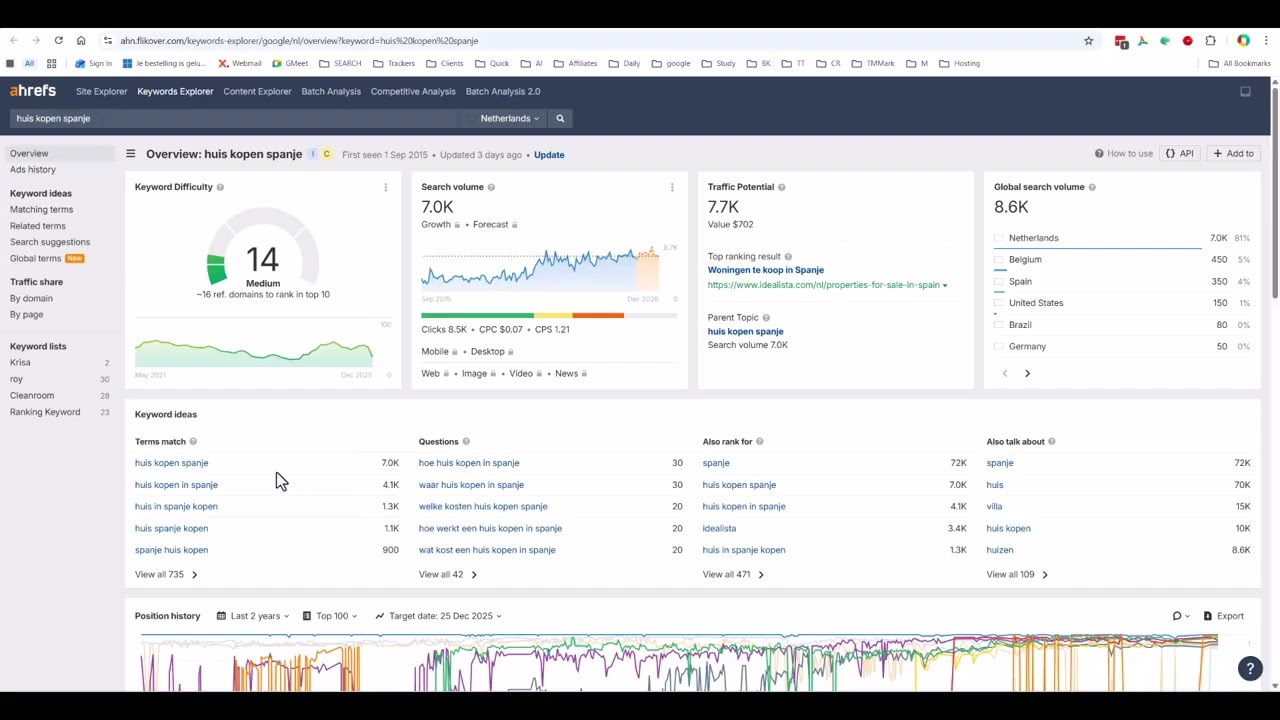Open the All Bookmarks folder
The height and width of the screenshot is (720, 1280).
(x=1240, y=64)
